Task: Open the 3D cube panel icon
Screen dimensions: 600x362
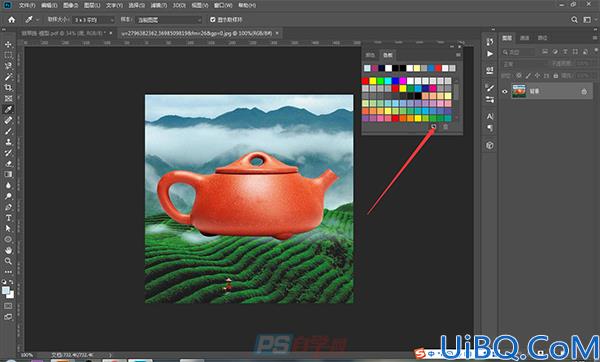Action: [490, 145]
